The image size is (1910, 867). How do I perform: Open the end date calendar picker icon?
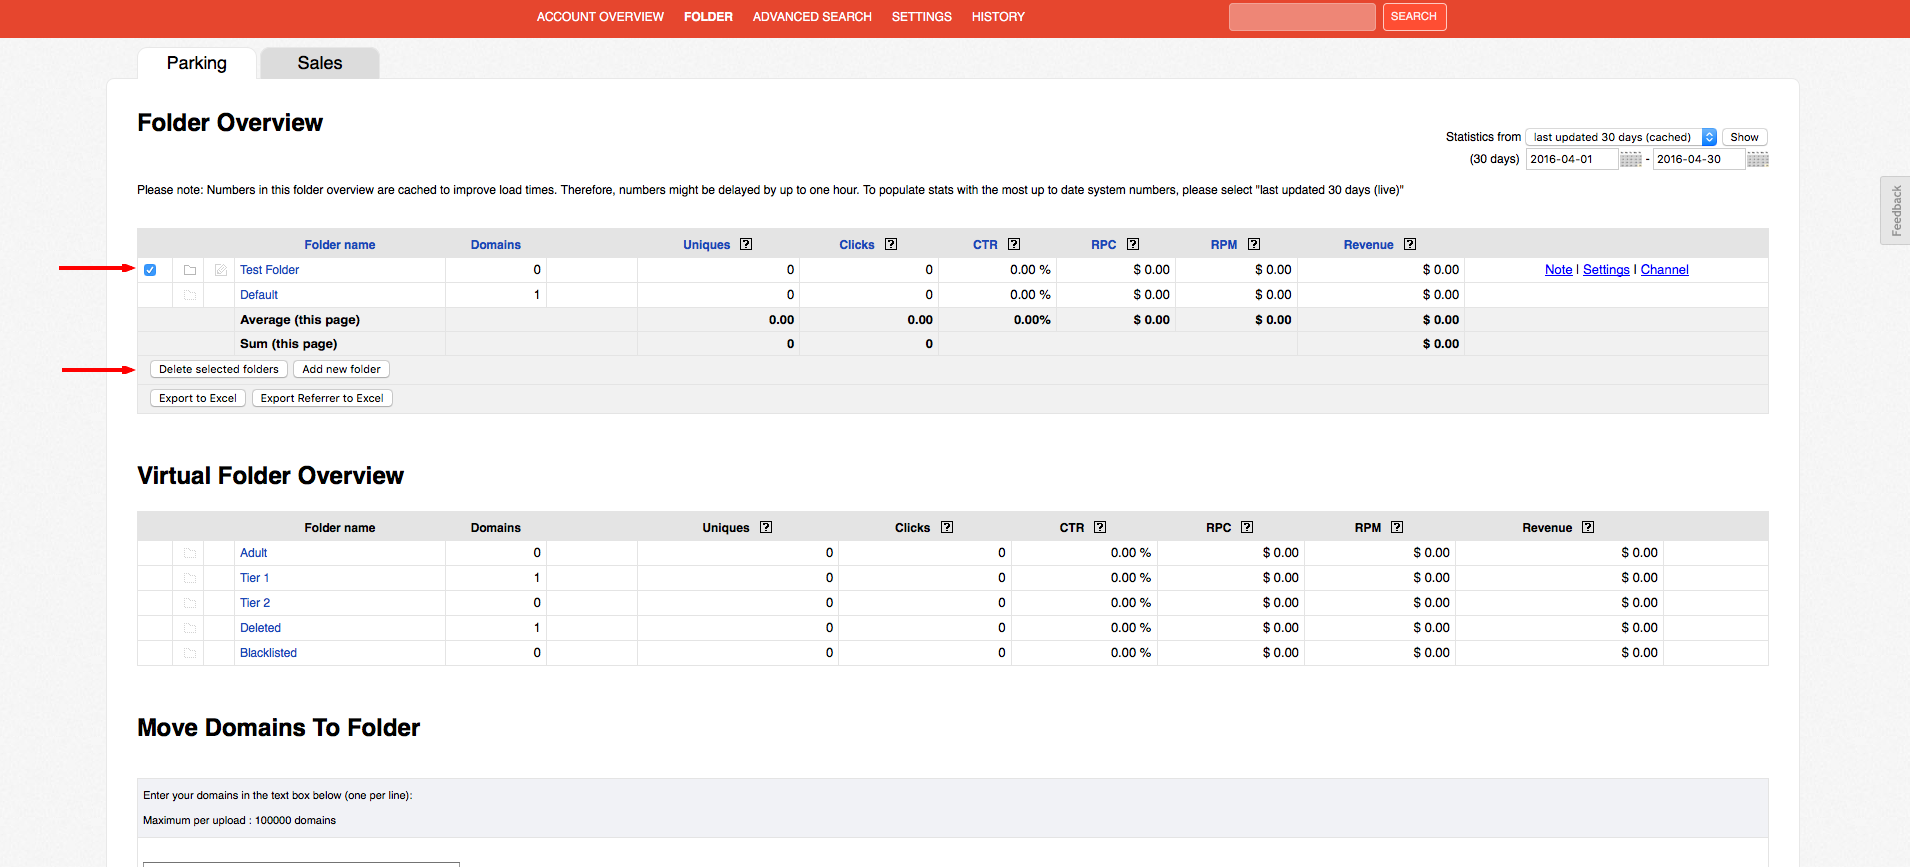point(1757,160)
